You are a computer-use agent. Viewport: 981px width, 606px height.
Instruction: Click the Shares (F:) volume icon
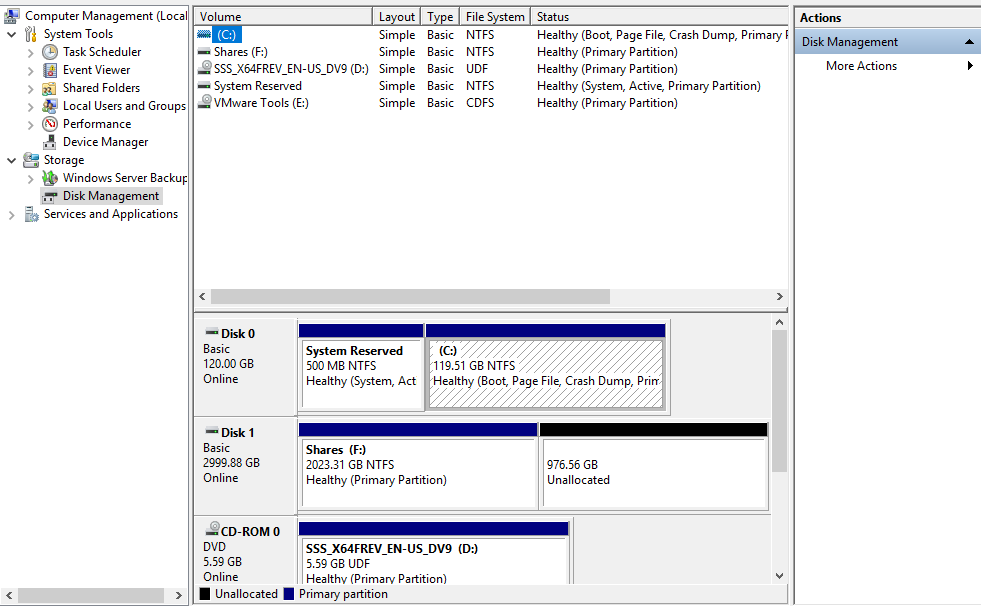[x=204, y=51]
